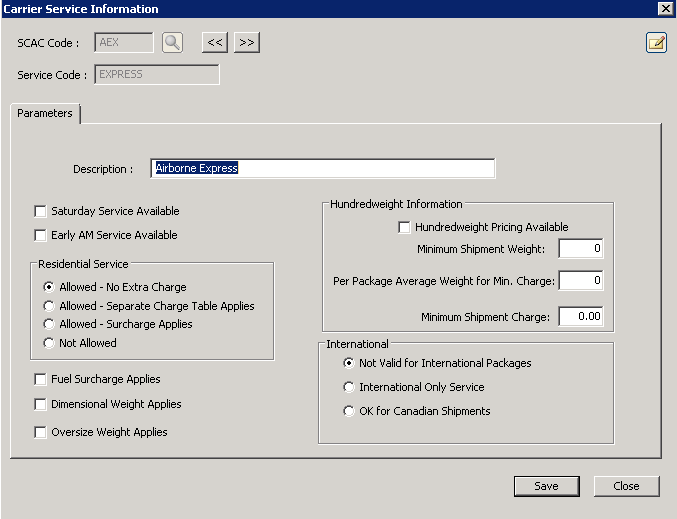Image resolution: width=677 pixels, height=519 pixels.
Task: Go to next carrier with >> button
Action: (x=247, y=42)
